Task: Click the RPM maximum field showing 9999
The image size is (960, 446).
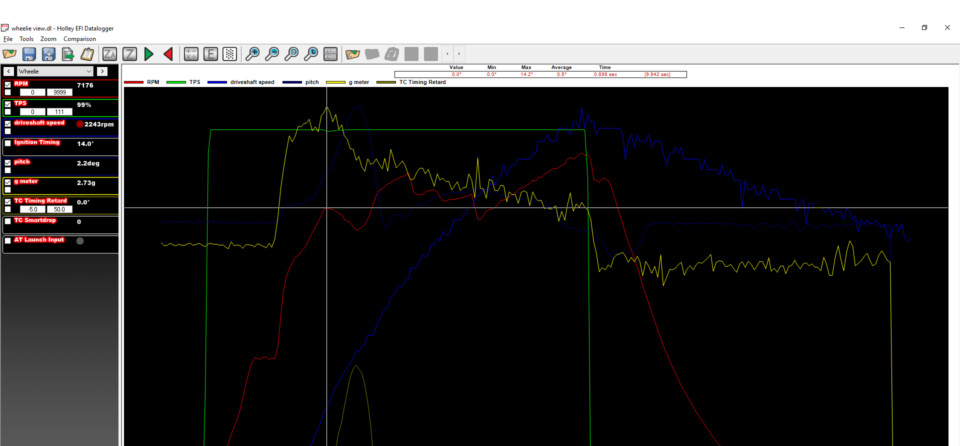Action: coord(59,93)
